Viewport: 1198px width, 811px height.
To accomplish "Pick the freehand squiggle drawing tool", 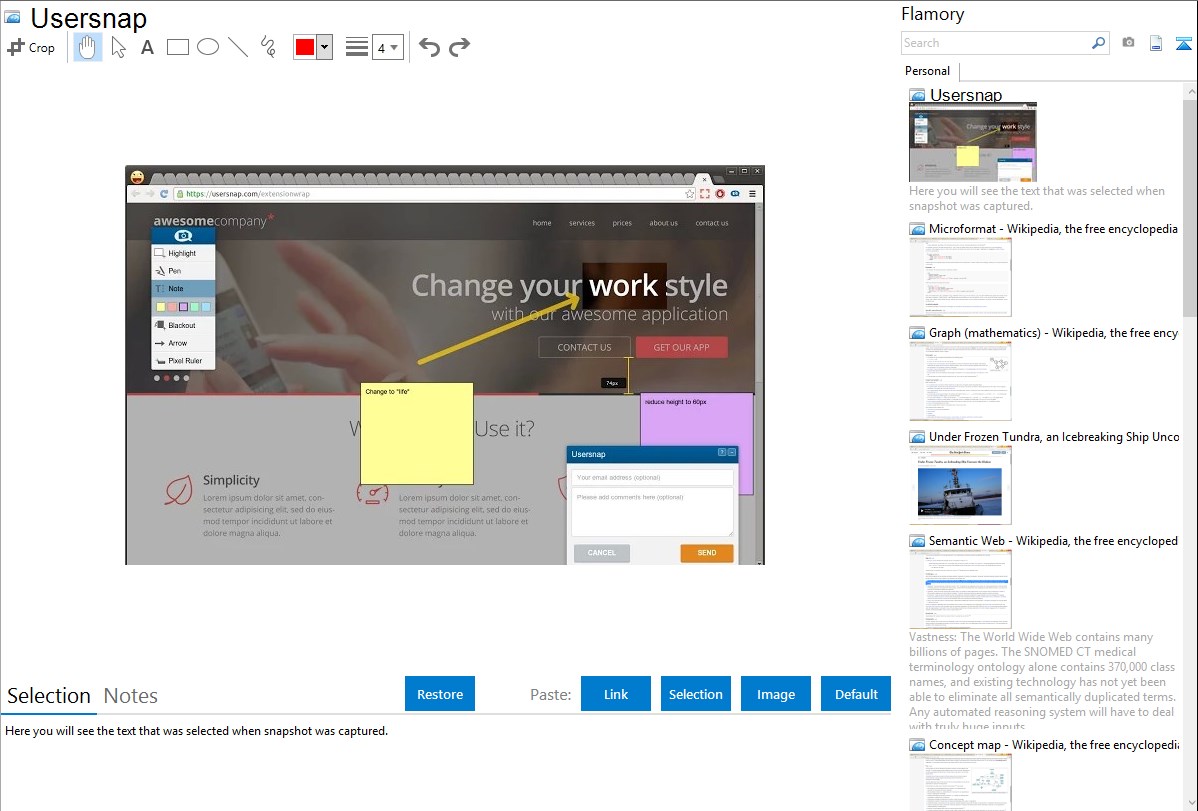I will (268, 47).
